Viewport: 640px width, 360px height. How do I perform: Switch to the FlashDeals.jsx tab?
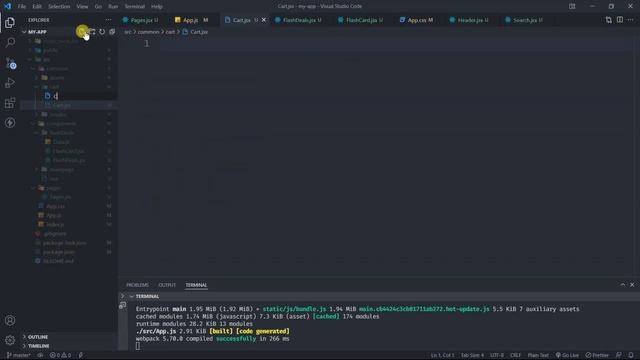[298, 20]
